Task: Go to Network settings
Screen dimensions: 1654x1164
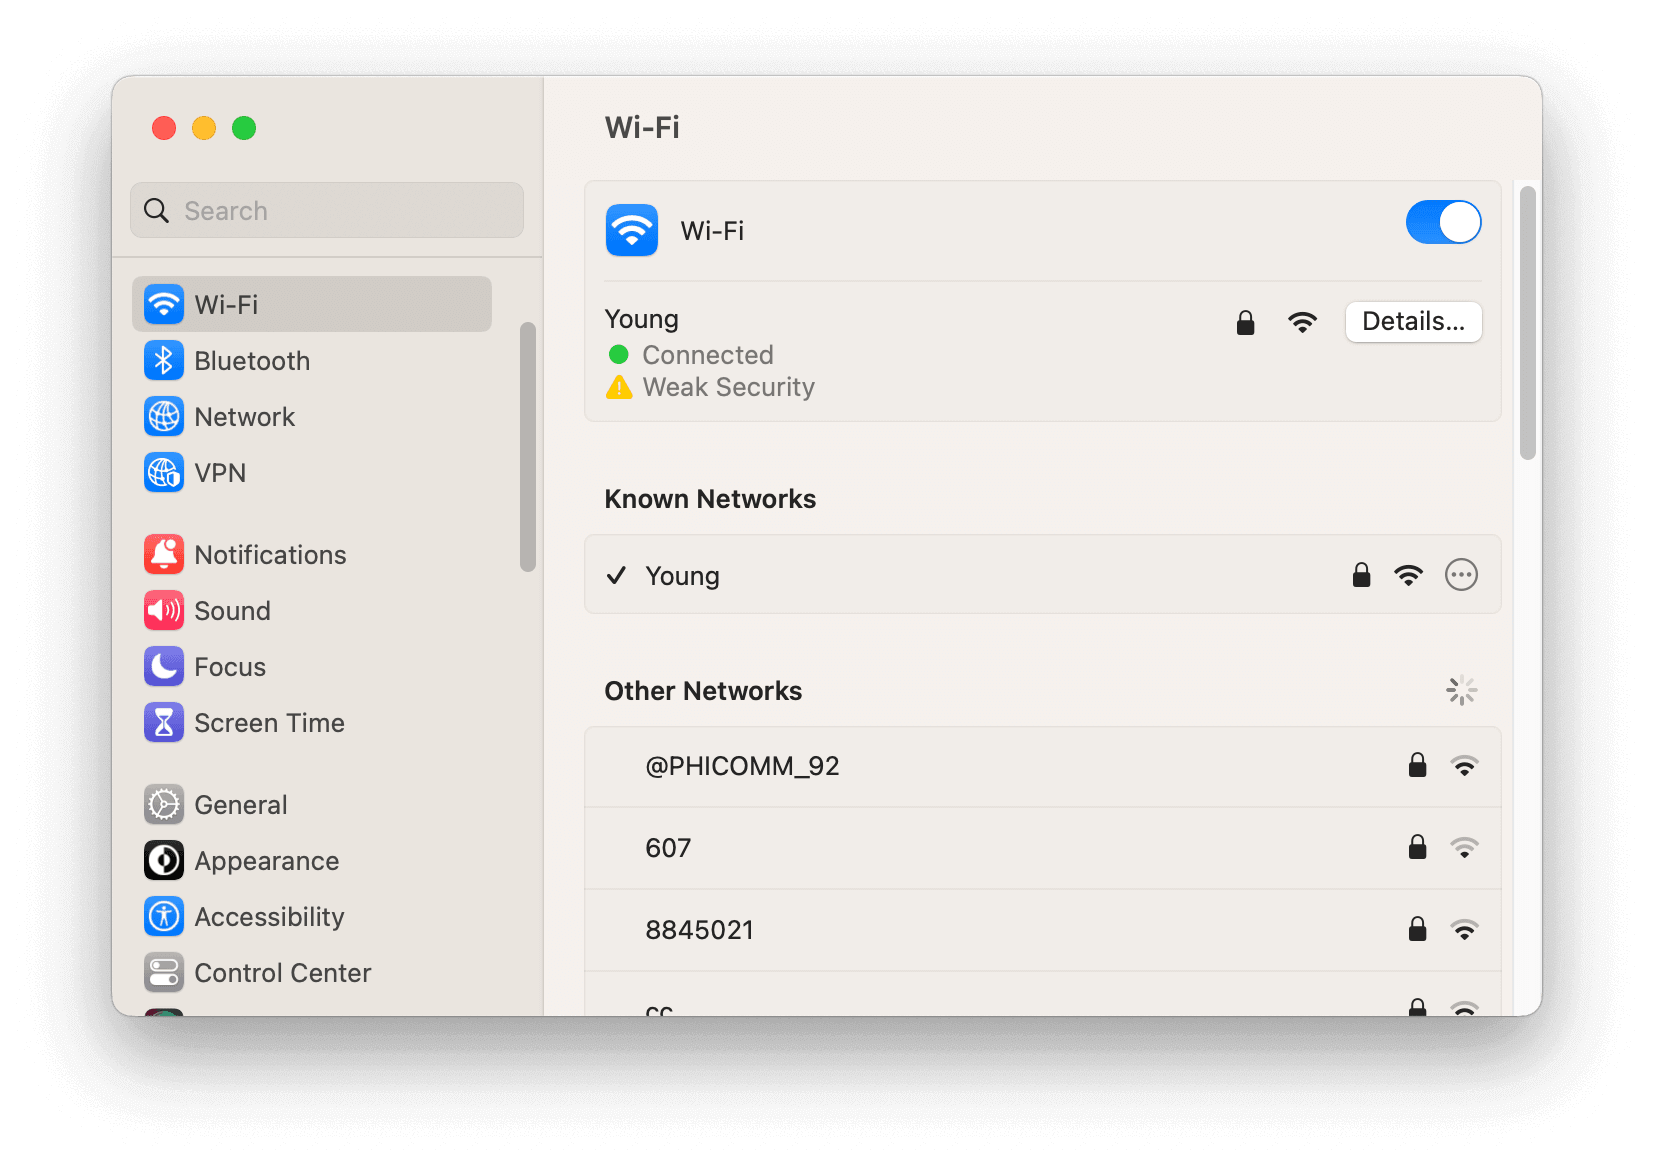Action: point(312,416)
